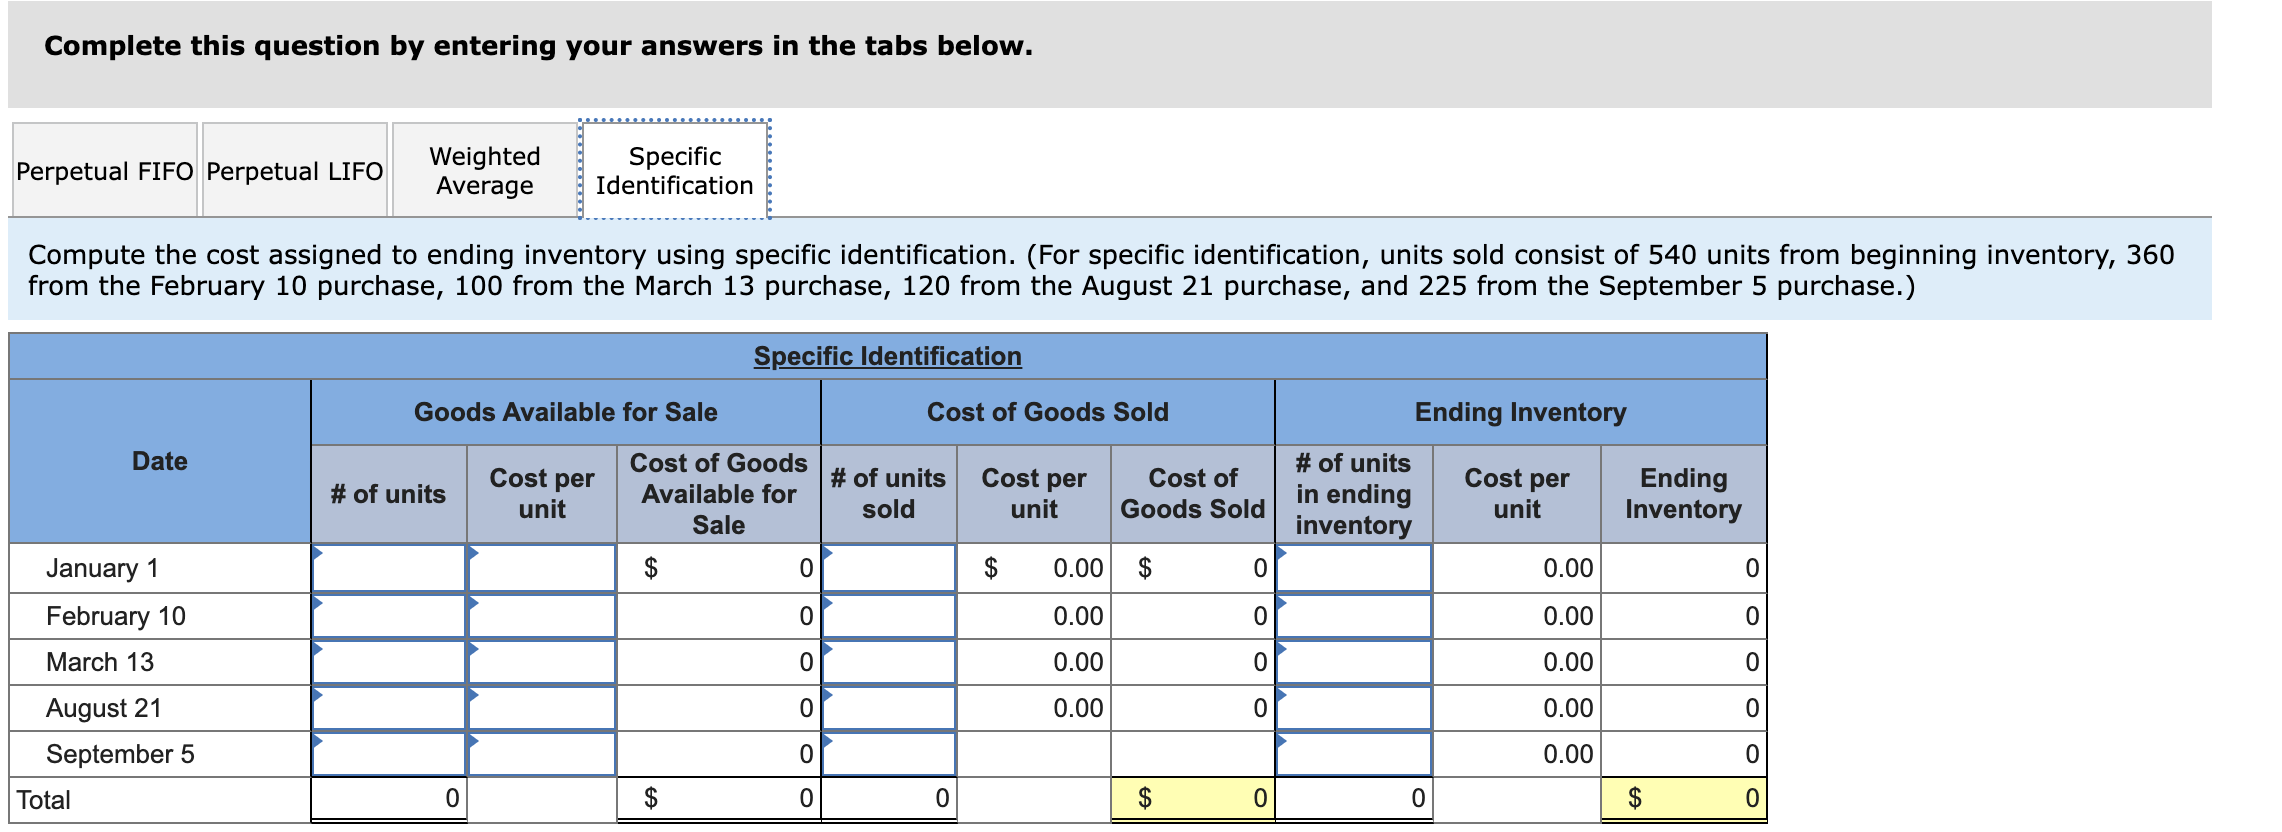
Task: Click the Specific Identification table heading link
Action: [x=887, y=356]
